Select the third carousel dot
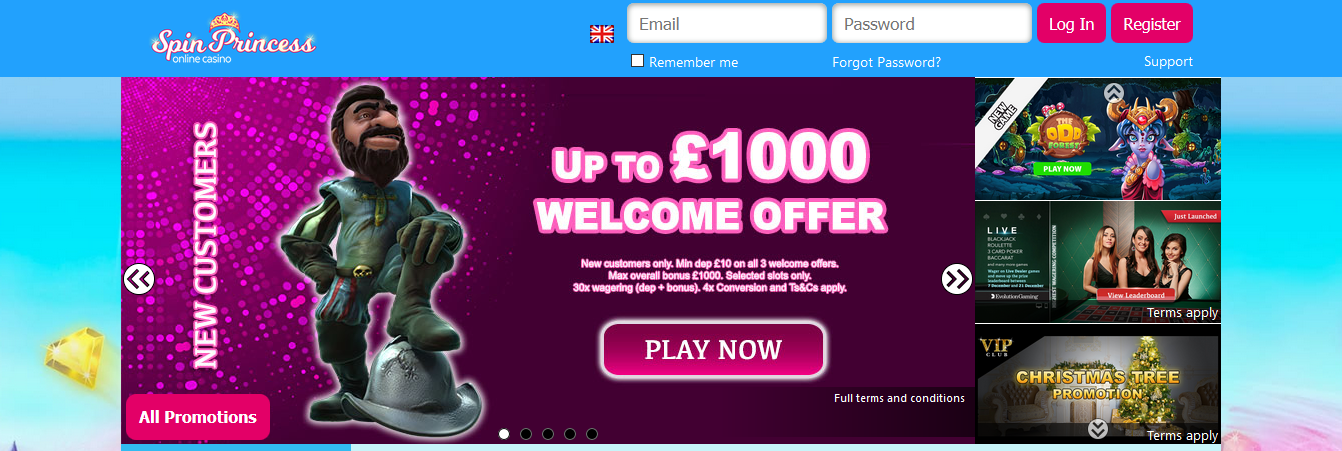Viewport: 1342px width, 451px height. 548,434
